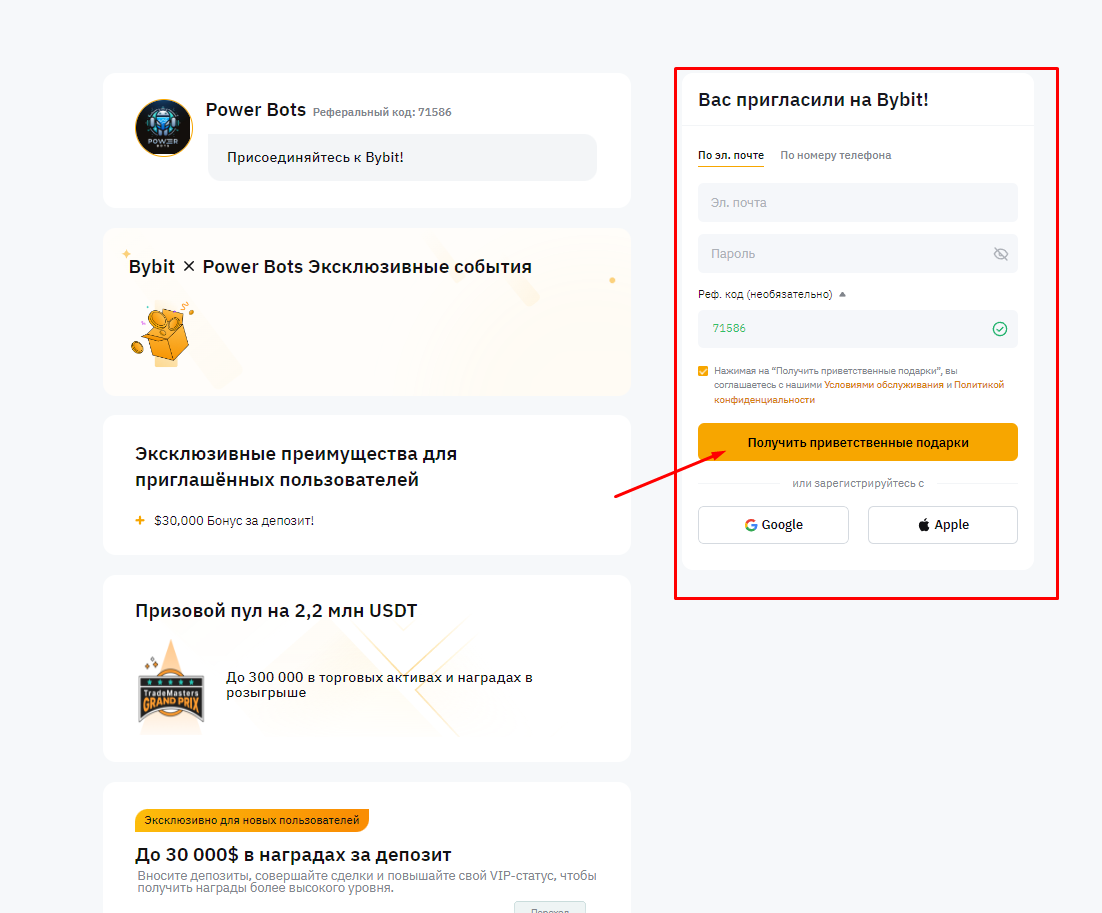Image resolution: width=1102 pixels, height=913 pixels.
Task: Select the Google logo icon
Action: point(749,524)
